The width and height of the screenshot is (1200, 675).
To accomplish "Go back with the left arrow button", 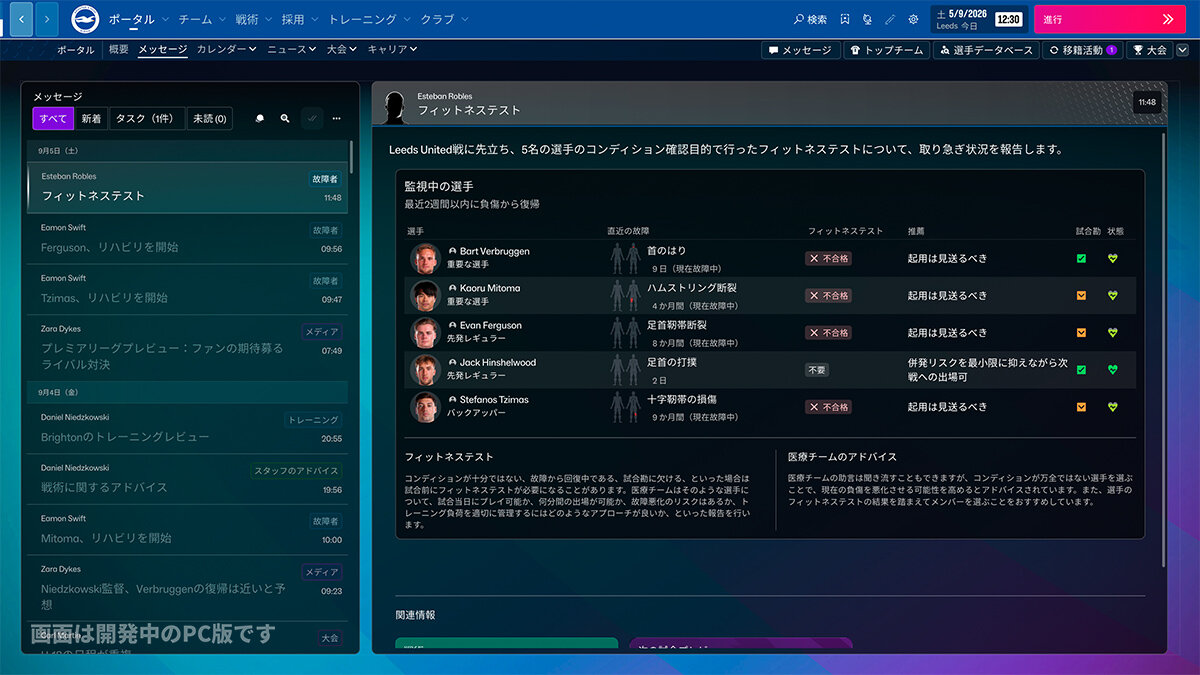I will (x=21, y=19).
